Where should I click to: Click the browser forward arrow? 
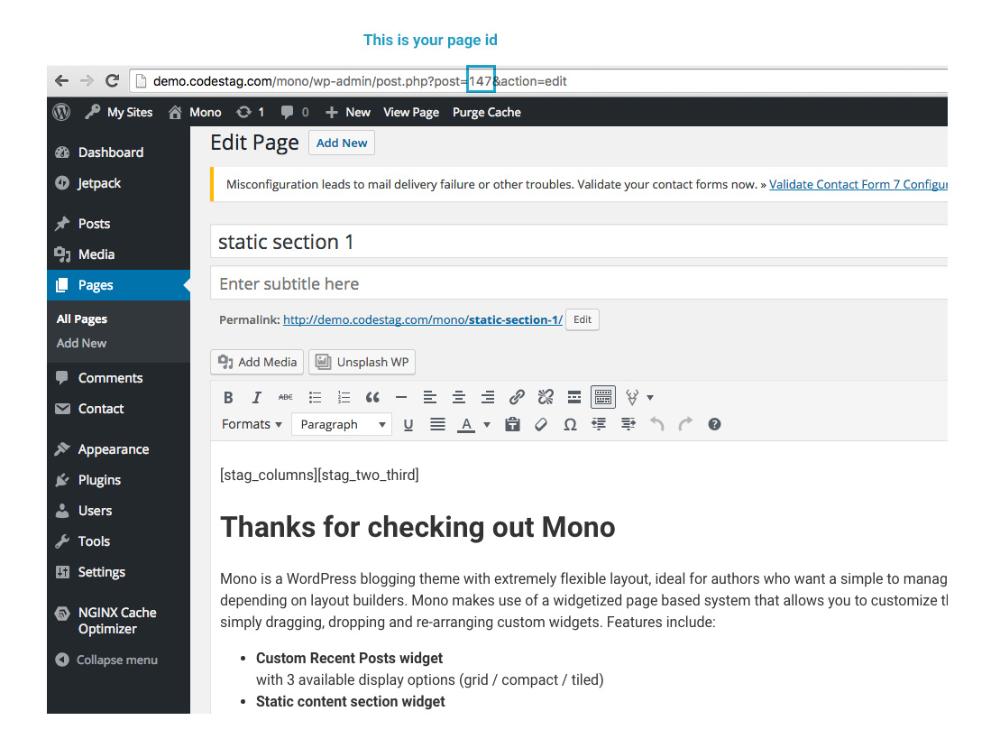coord(87,81)
